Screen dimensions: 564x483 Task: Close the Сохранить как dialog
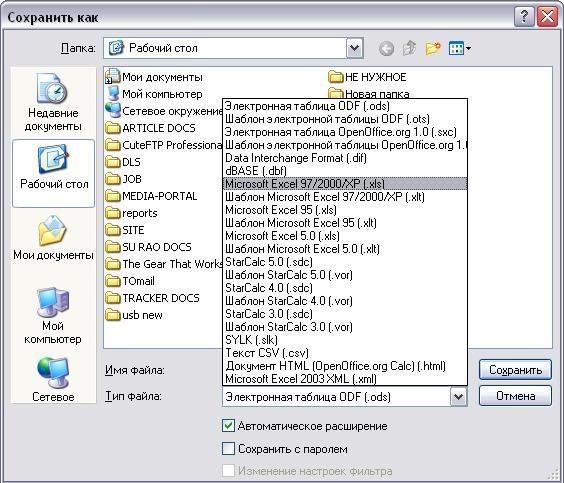coord(547,17)
